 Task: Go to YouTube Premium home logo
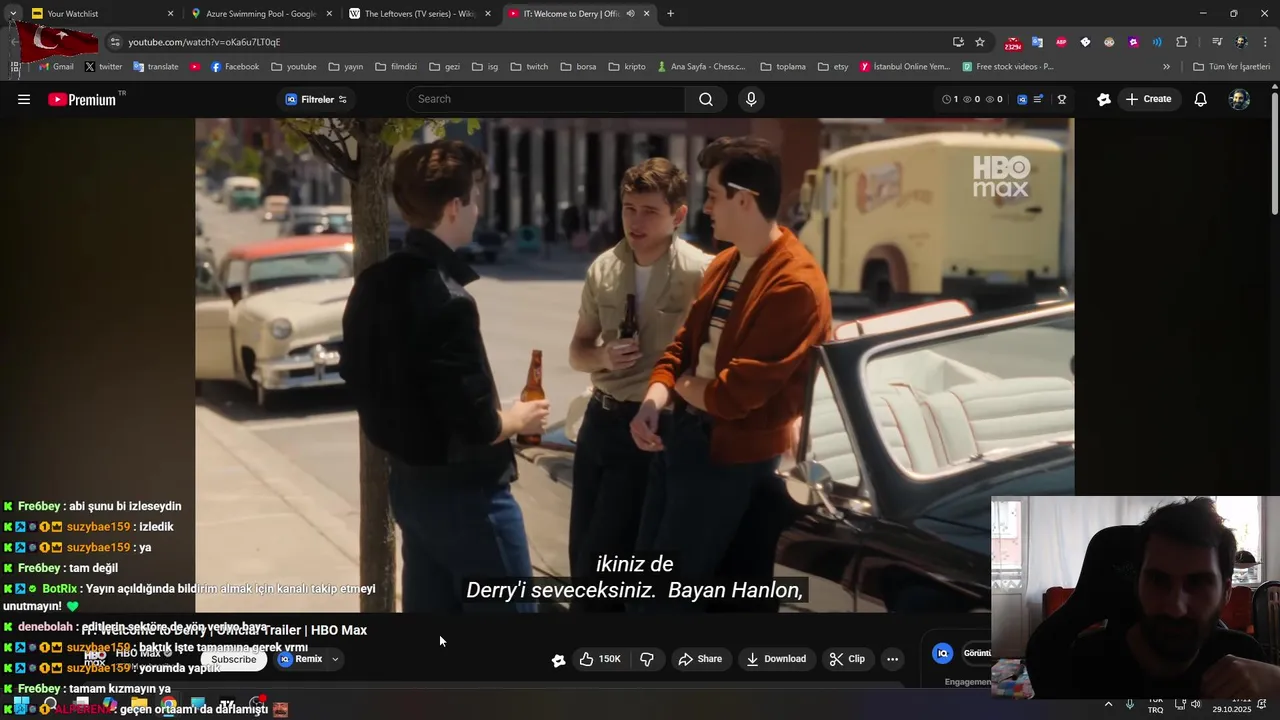[82, 99]
